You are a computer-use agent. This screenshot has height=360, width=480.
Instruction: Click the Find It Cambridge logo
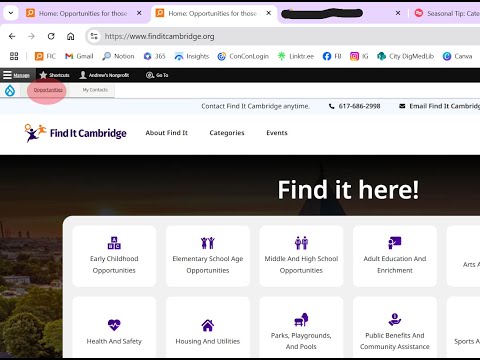tap(75, 133)
